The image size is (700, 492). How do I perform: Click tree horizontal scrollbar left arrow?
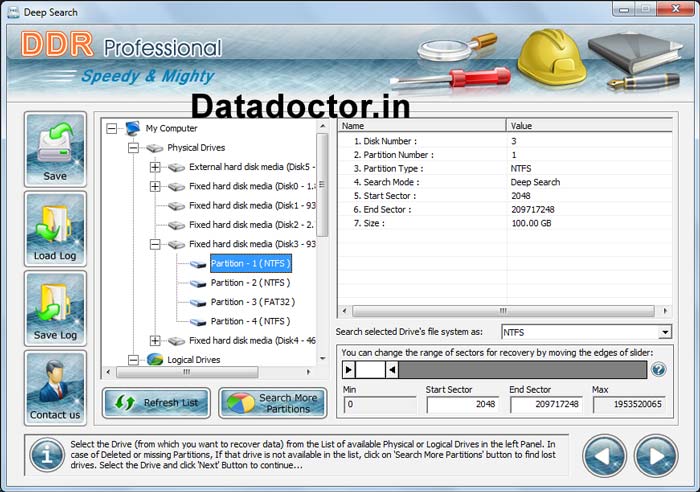108,372
